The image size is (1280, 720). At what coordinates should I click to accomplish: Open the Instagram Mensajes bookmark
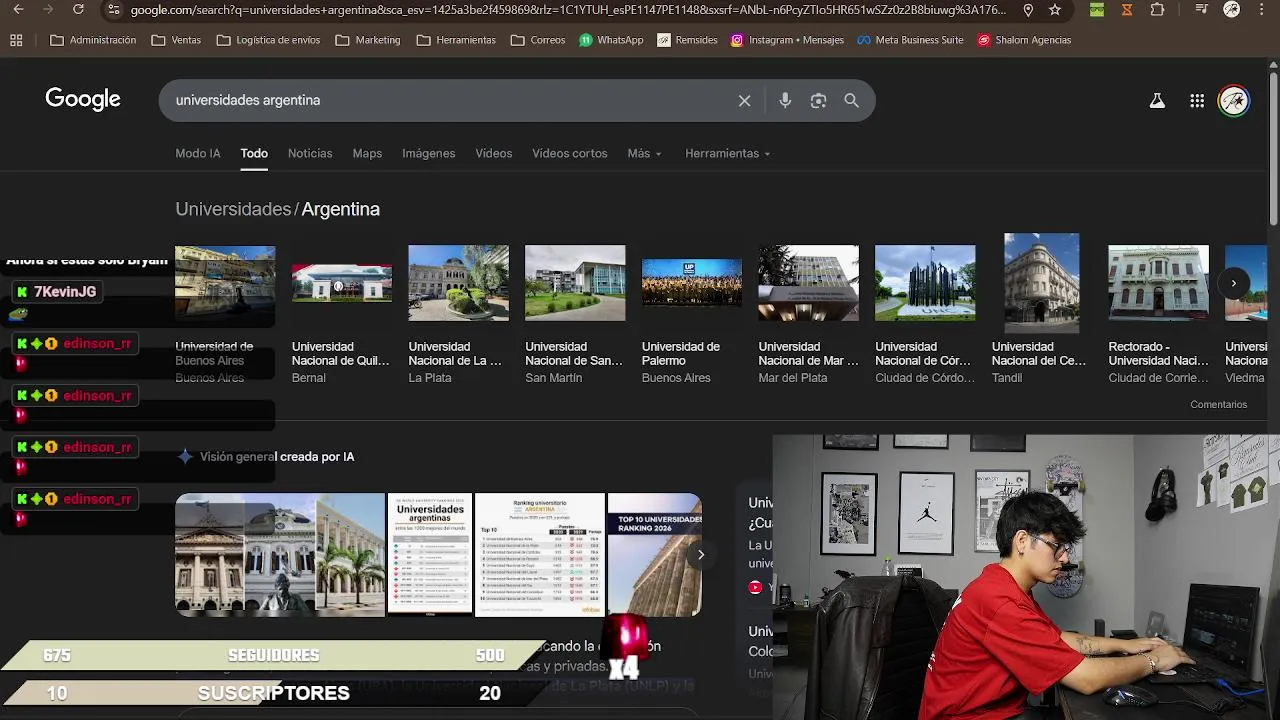coord(787,40)
